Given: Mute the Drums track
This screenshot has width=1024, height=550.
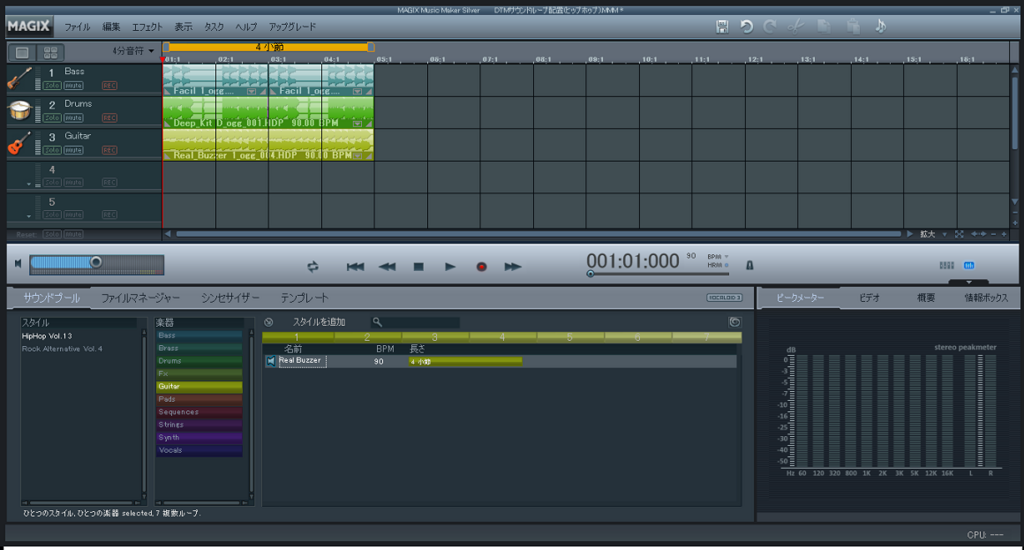Looking at the screenshot, I should click(73, 118).
